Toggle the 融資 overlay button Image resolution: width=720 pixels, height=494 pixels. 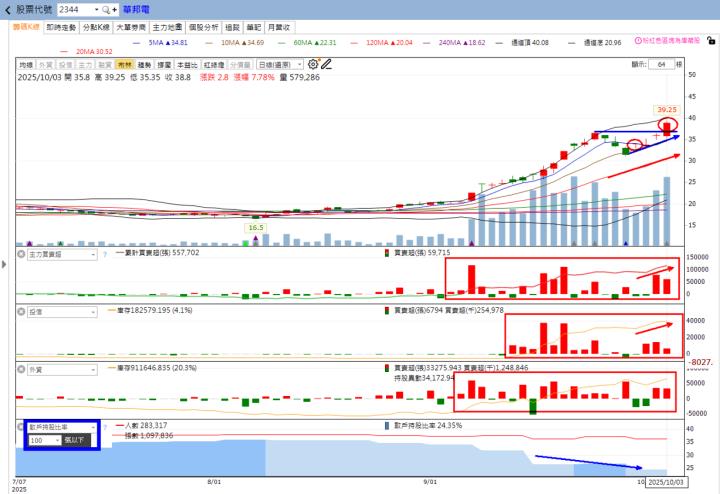tap(105, 65)
